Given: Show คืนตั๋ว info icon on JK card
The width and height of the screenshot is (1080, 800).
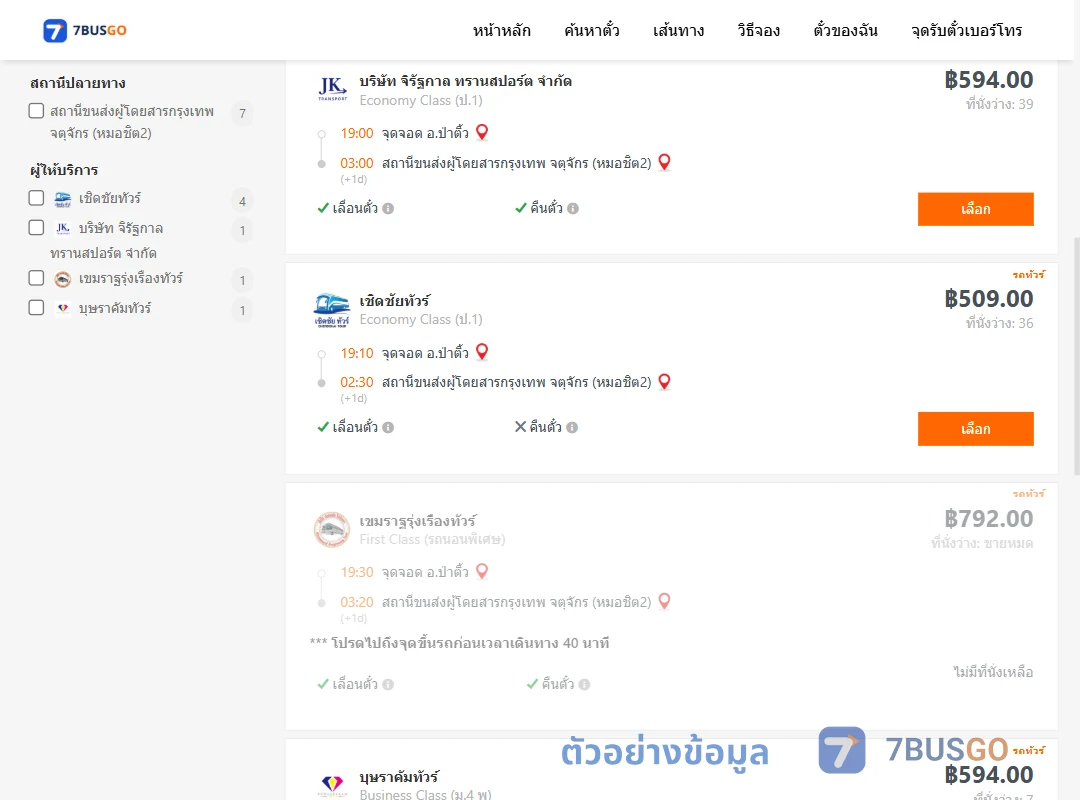Looking at the screenshot, I should 573,208.
